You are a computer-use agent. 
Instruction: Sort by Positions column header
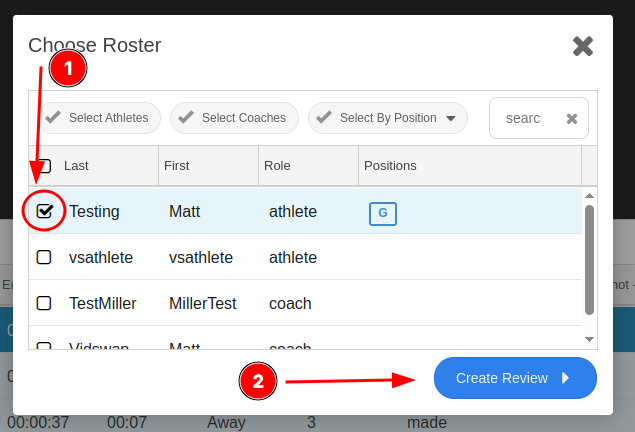tap(390, 166)
